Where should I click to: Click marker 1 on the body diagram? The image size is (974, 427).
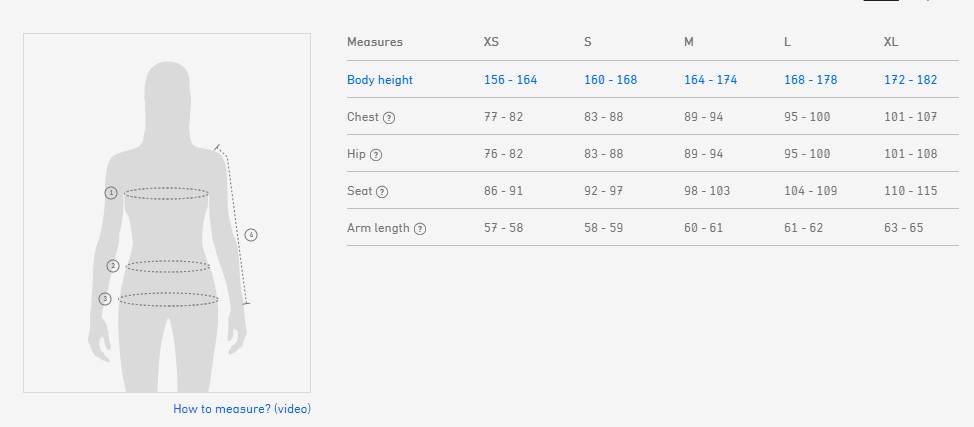pos(111,193)
